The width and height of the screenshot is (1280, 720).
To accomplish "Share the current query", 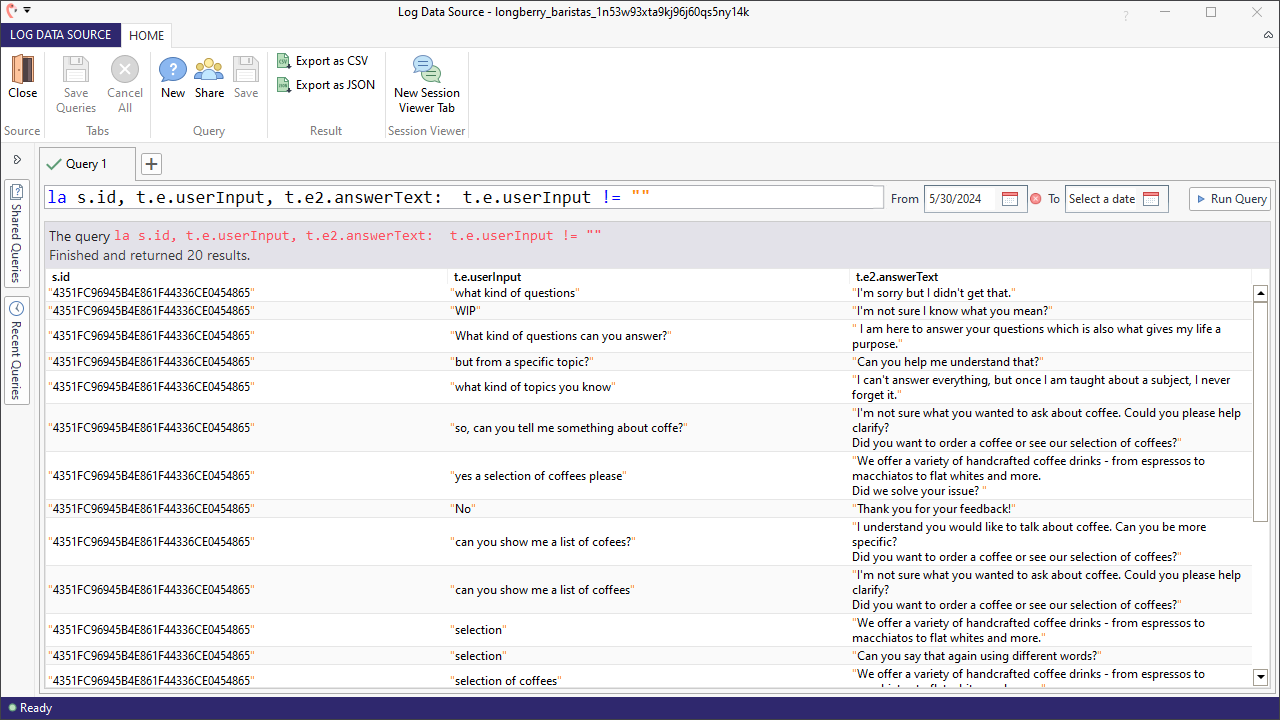I will (x=208, y=80).
